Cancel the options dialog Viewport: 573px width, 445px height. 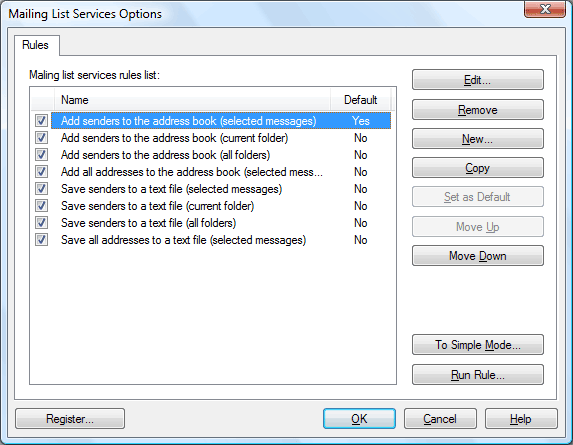click(440, 419)
